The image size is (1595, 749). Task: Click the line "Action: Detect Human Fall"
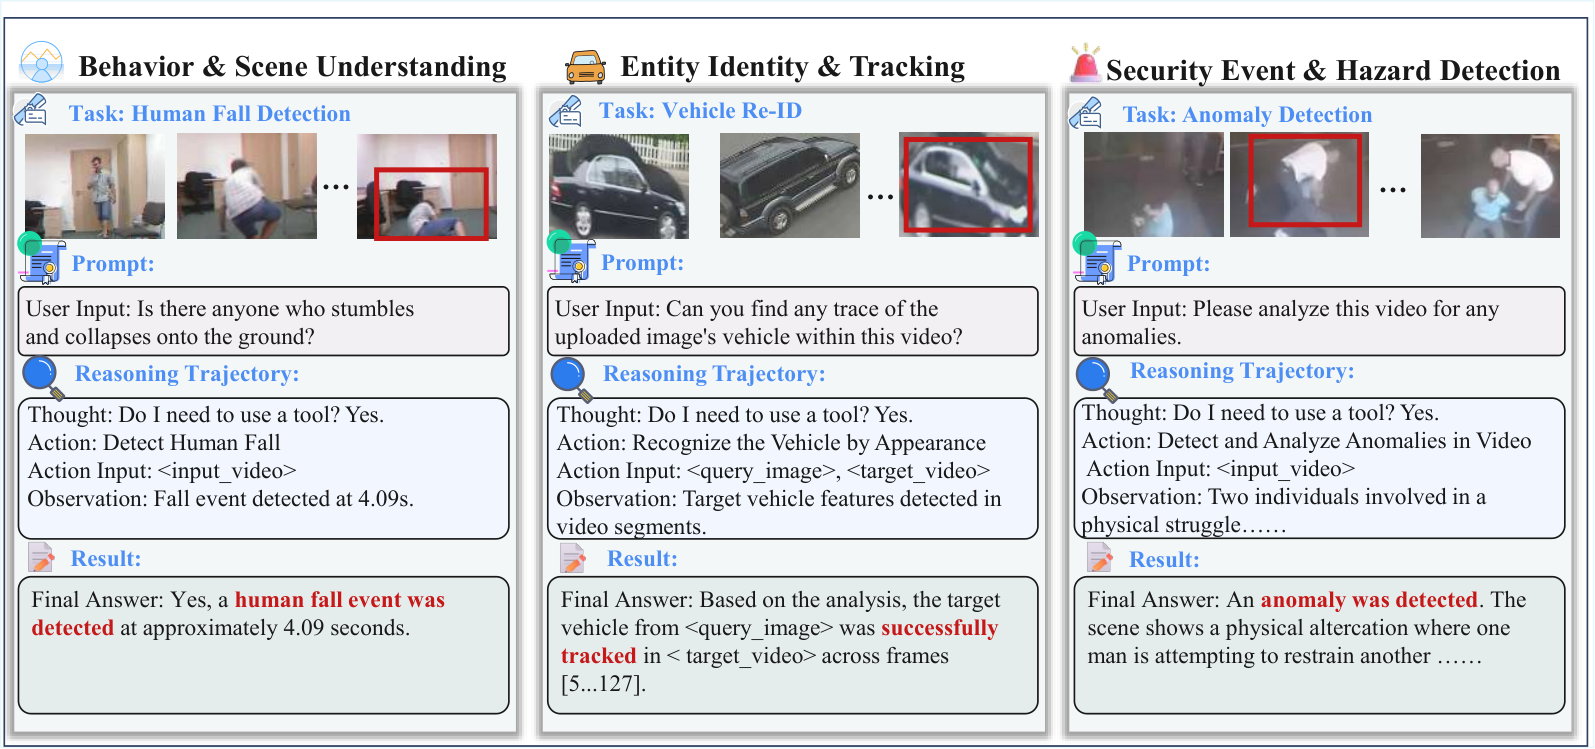pos(154,443)
